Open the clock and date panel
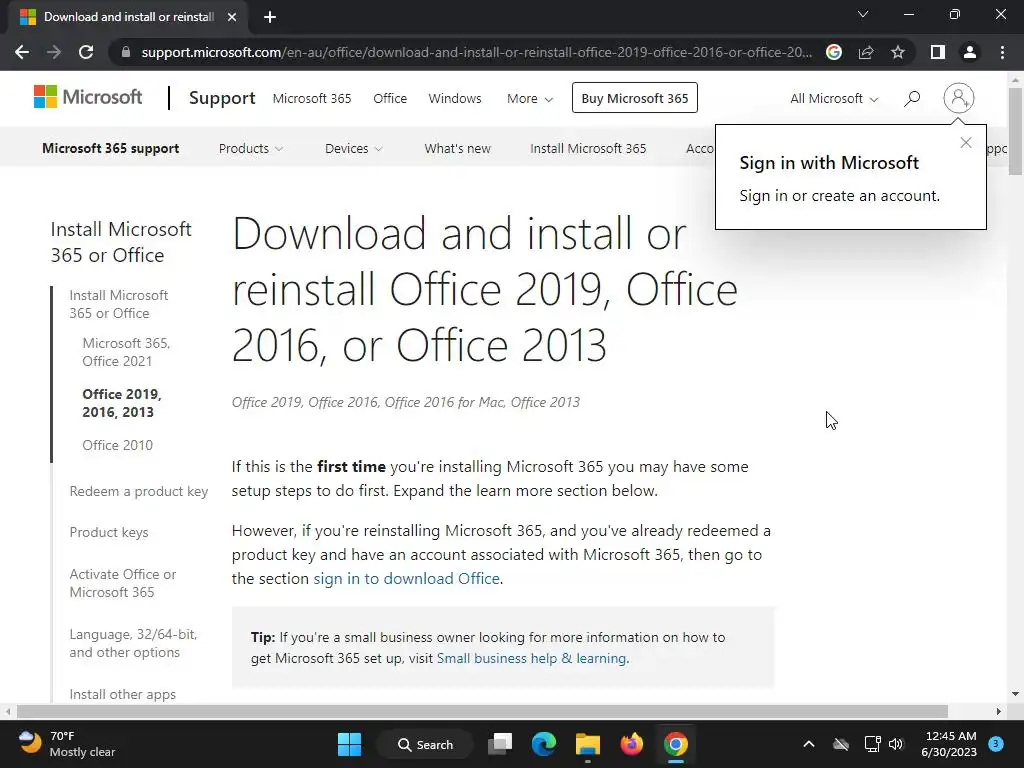Viewport: 1024px width, 768px height. [x=948, y=744]
